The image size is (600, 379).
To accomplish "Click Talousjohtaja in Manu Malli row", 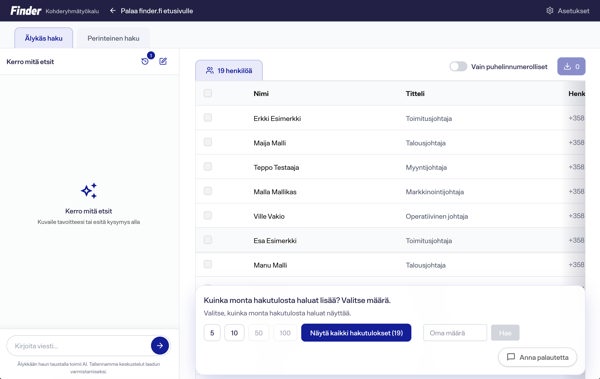I will tap(426, 265).
